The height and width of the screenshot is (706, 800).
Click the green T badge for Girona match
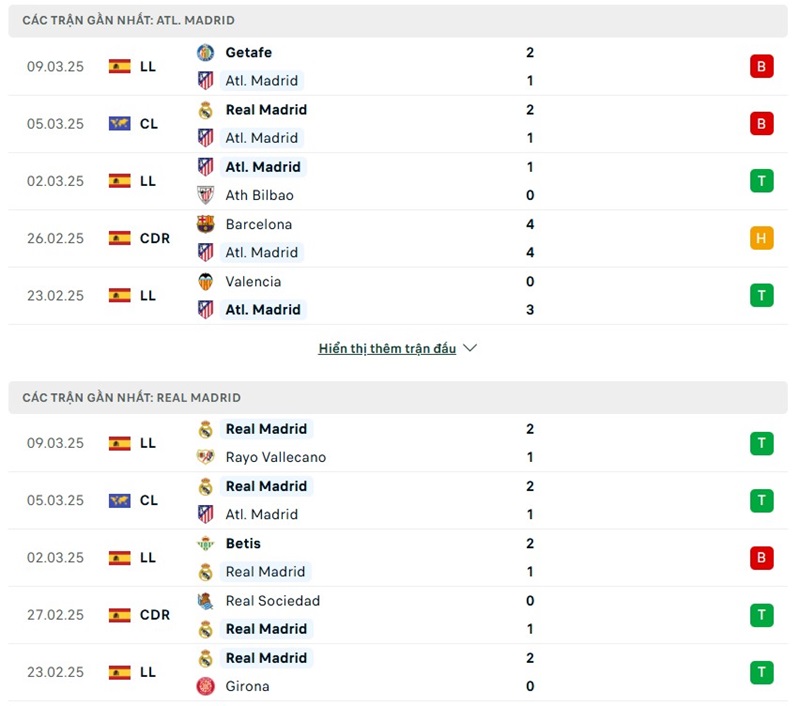pyautogui.click(x=761, y=672)
